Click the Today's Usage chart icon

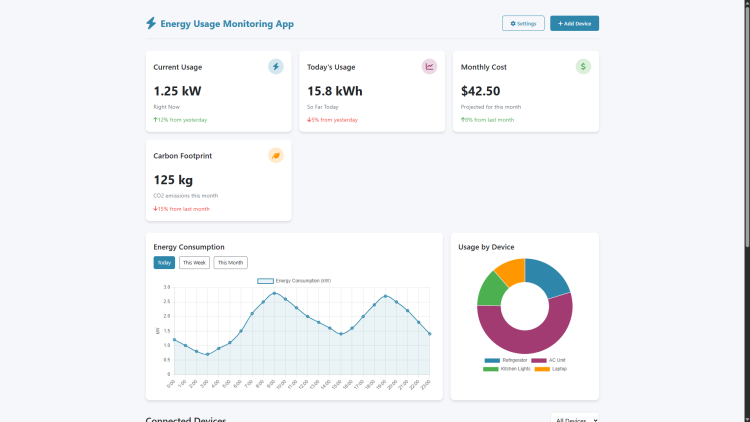click(430, 67)
